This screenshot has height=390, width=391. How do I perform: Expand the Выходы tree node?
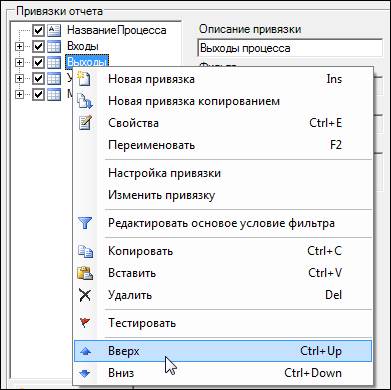20,62
